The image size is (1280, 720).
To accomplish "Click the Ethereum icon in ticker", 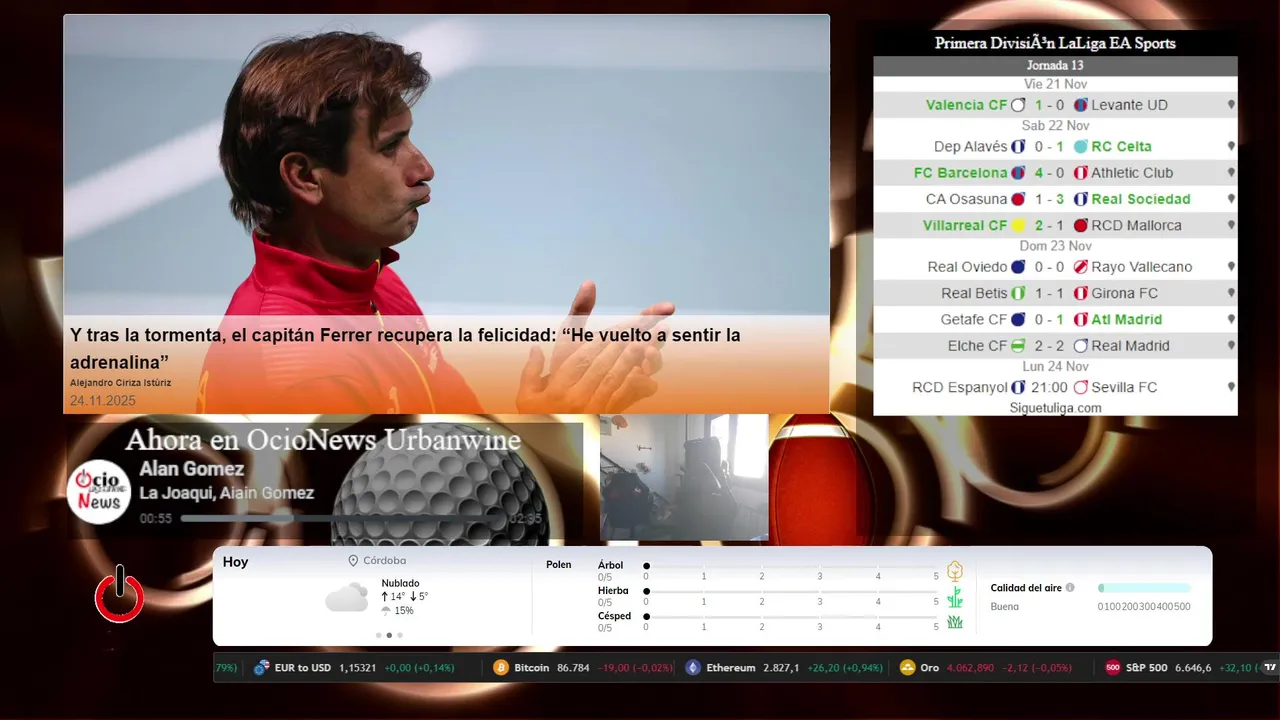I will pyautogui.click(x=693, y=667).
